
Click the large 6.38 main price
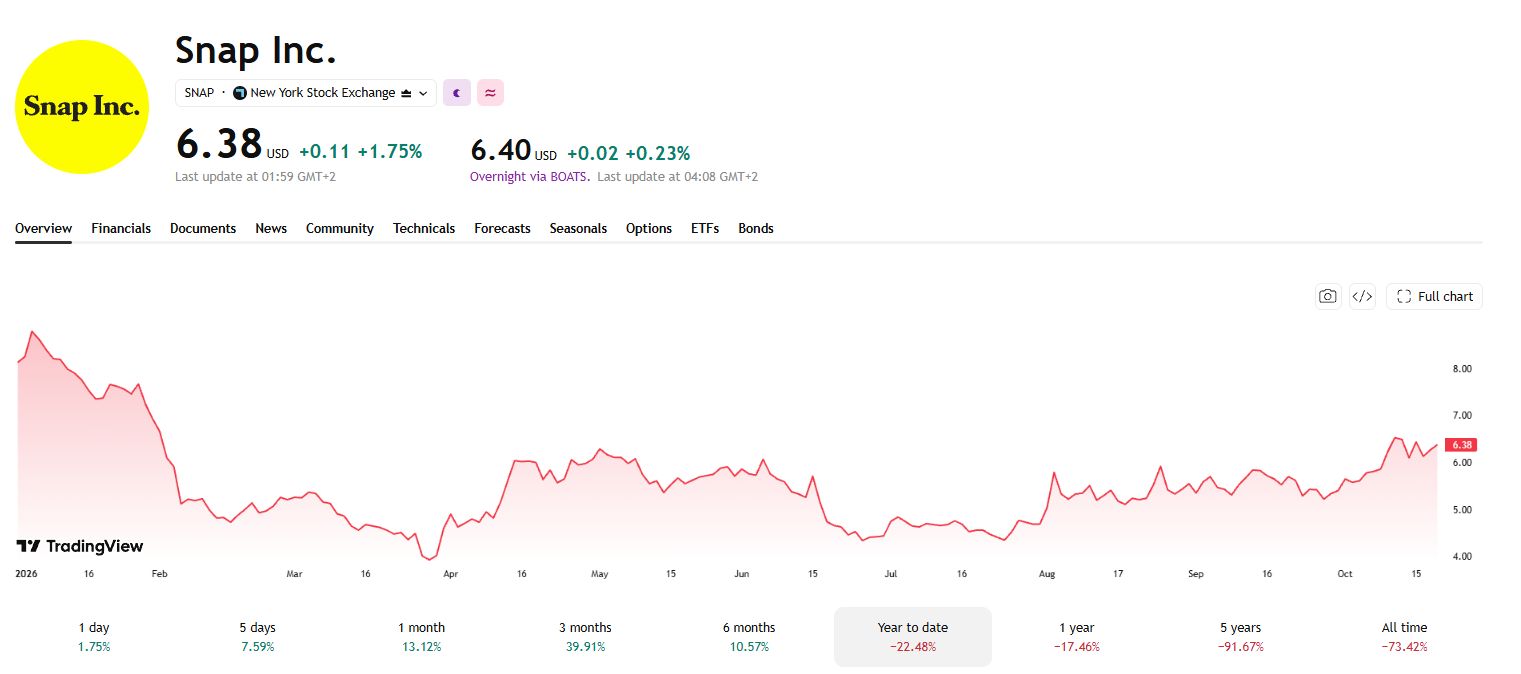coord(219,144)
